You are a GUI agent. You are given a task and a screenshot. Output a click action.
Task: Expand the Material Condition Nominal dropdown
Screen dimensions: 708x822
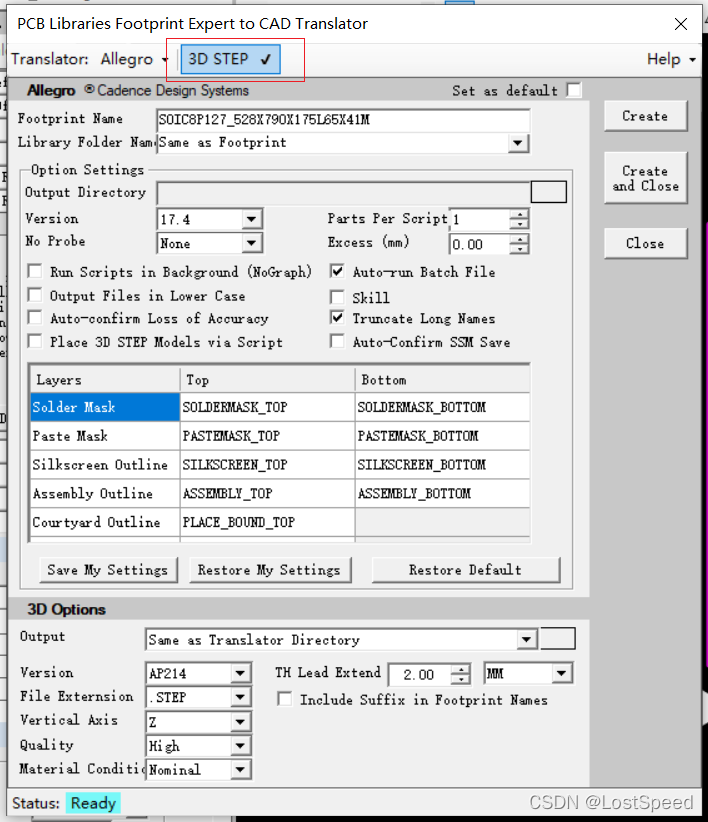point(240,770)
